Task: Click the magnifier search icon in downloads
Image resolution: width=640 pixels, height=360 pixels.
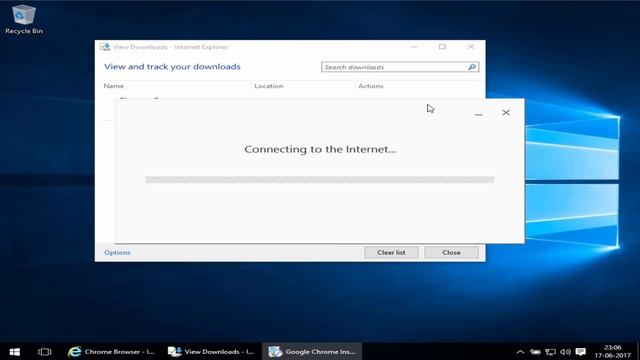Action: [x=472, y=67]
